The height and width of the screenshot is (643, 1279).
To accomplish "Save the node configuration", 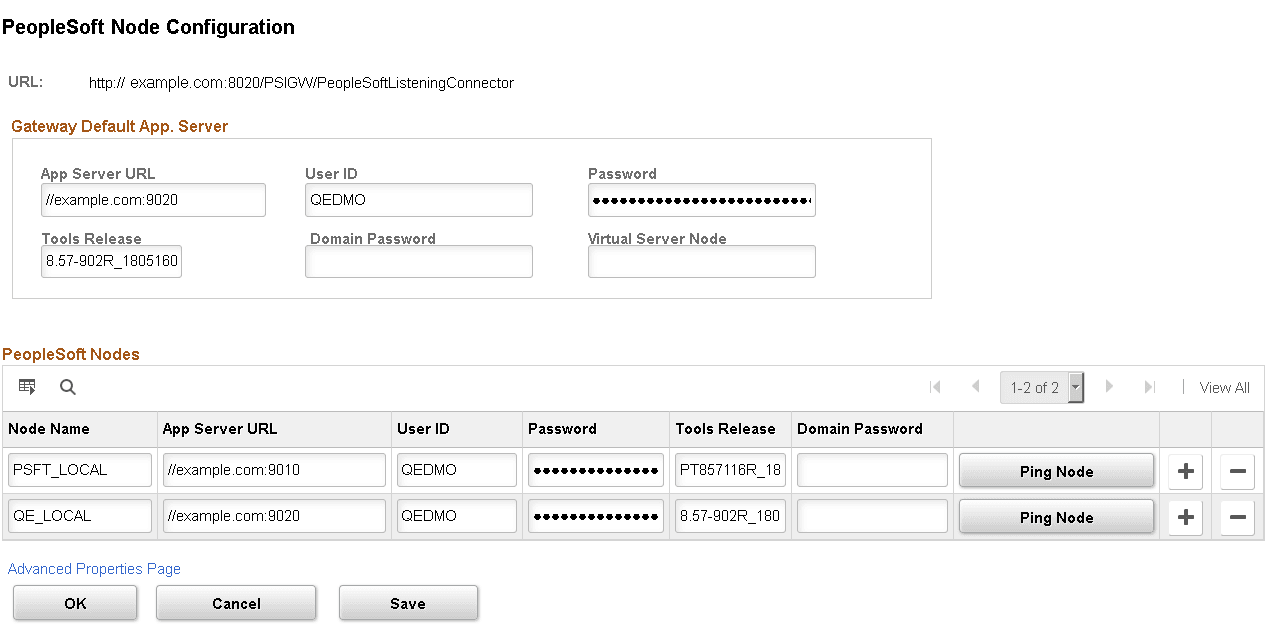I will point(408,602).
